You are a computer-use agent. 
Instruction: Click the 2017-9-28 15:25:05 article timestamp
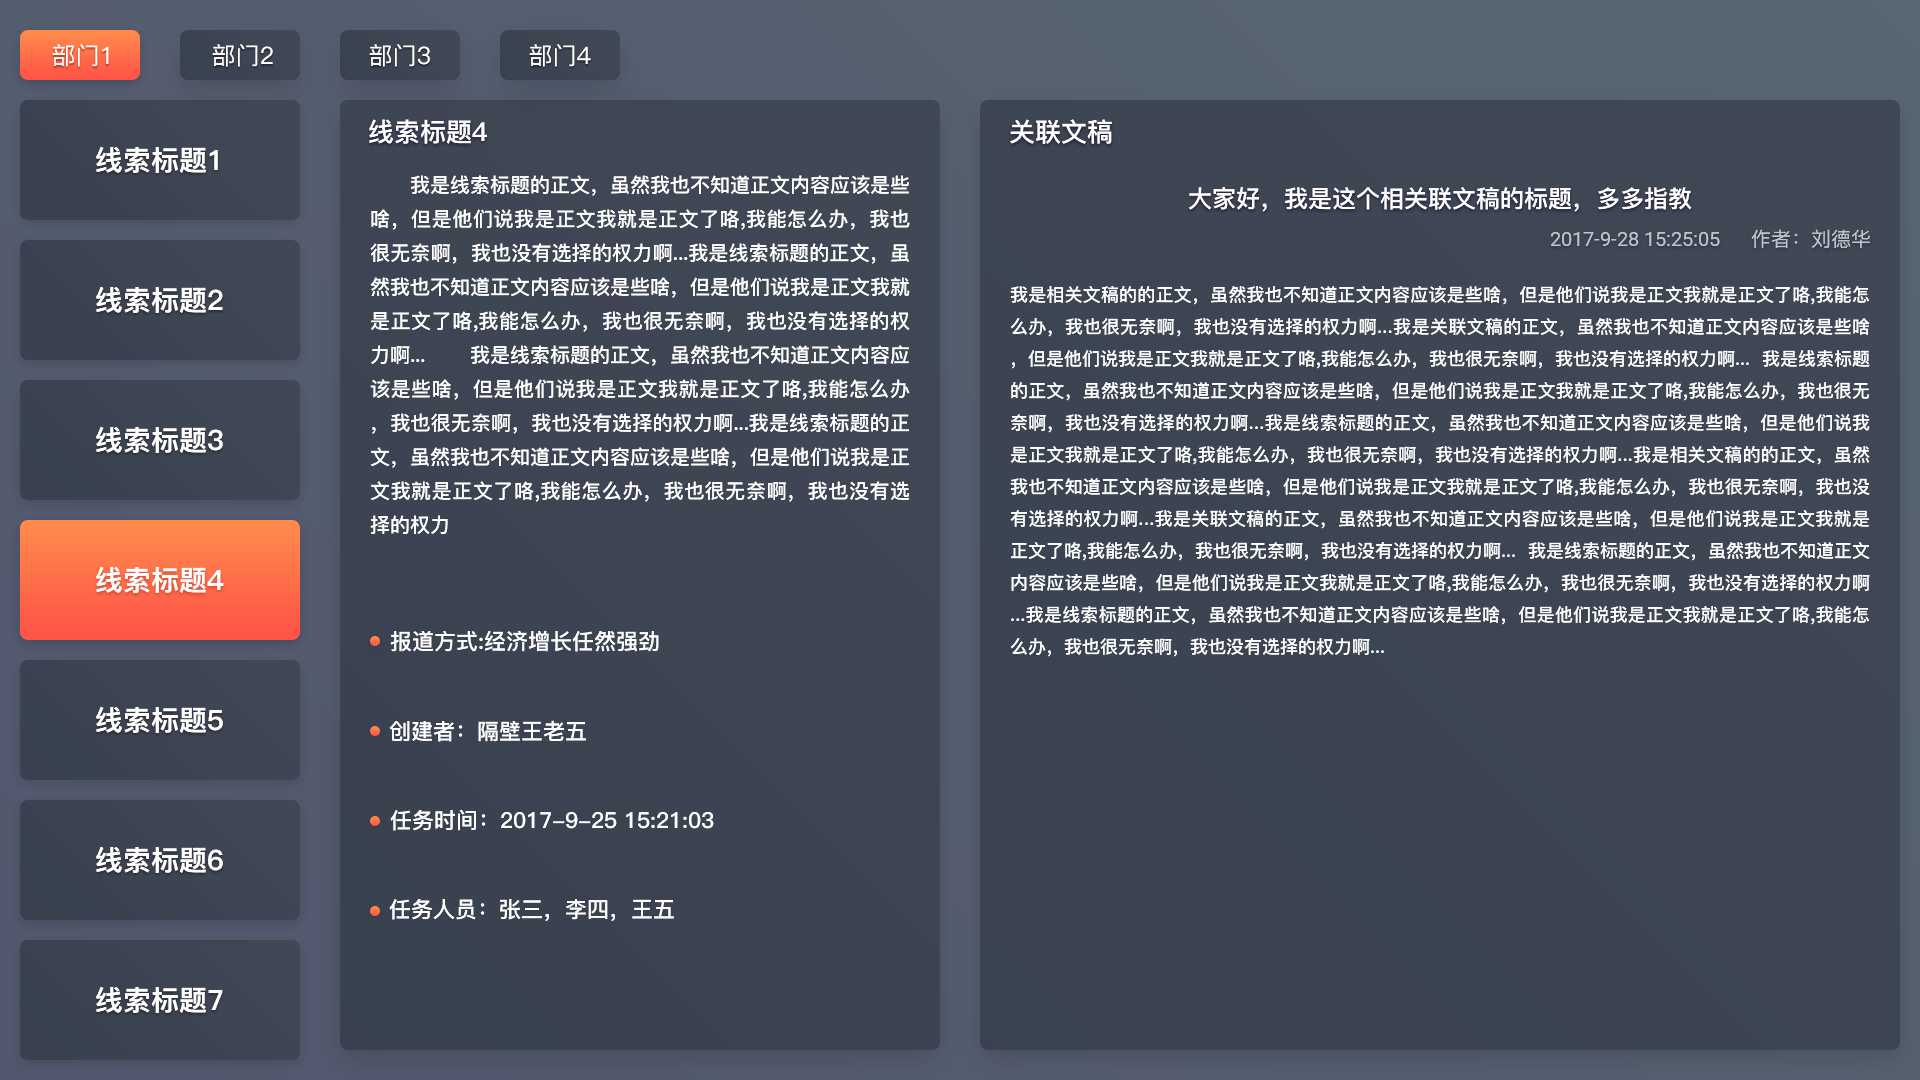pos(1634,239)
